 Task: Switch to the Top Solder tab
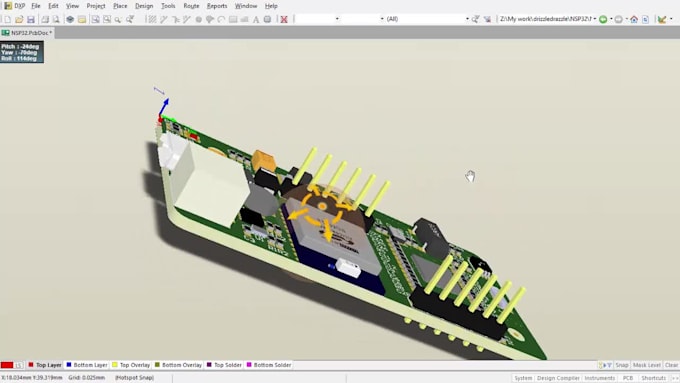[224, 365]
